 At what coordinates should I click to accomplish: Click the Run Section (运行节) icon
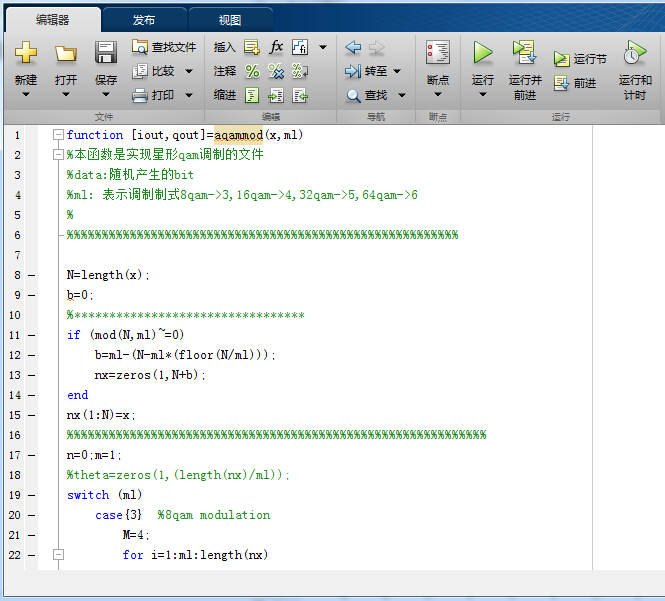click(562, 59)
